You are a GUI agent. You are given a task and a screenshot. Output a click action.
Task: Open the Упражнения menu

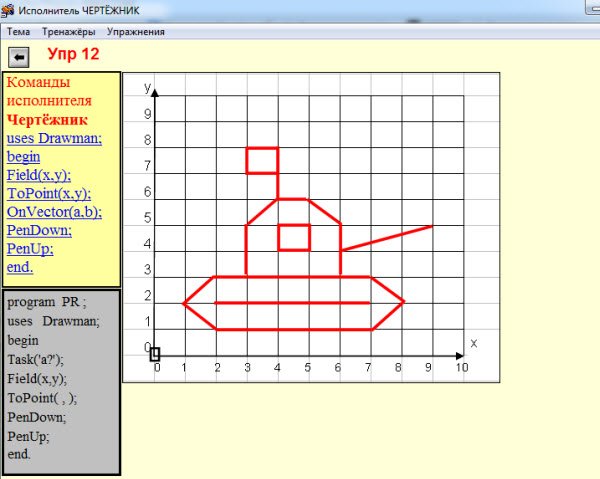(135, 31)
